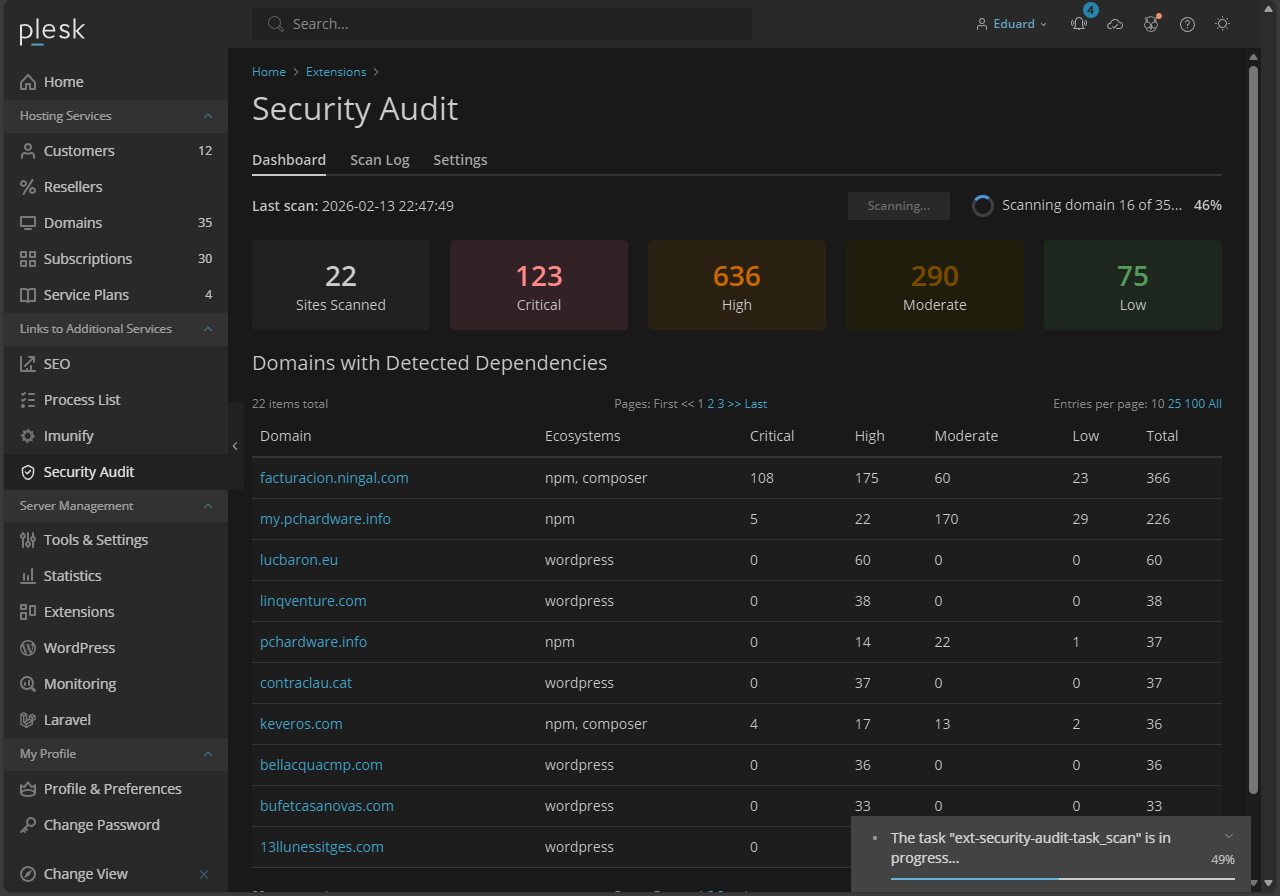Open the Eduard user account dropdown

(1011, 23)
